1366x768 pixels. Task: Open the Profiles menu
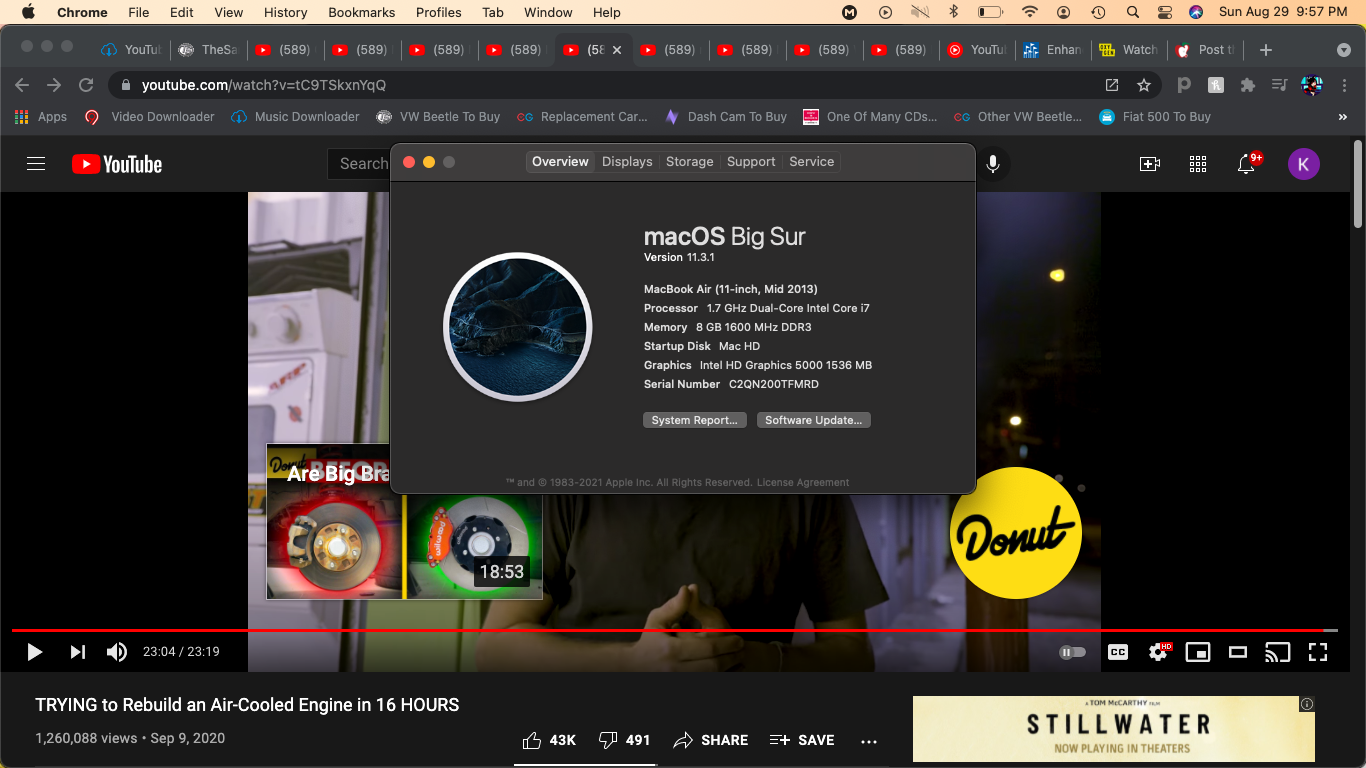click(x=439, y=12)
